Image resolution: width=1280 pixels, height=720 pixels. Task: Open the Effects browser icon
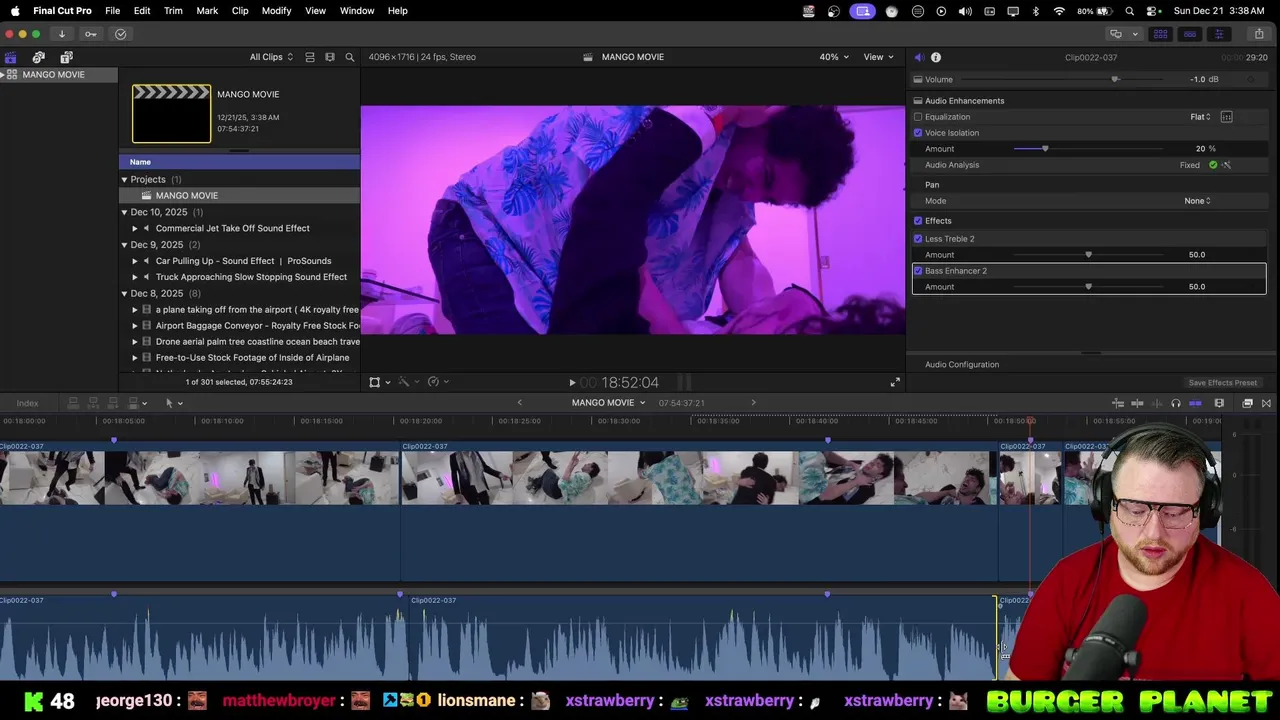tap(1248, 403)
